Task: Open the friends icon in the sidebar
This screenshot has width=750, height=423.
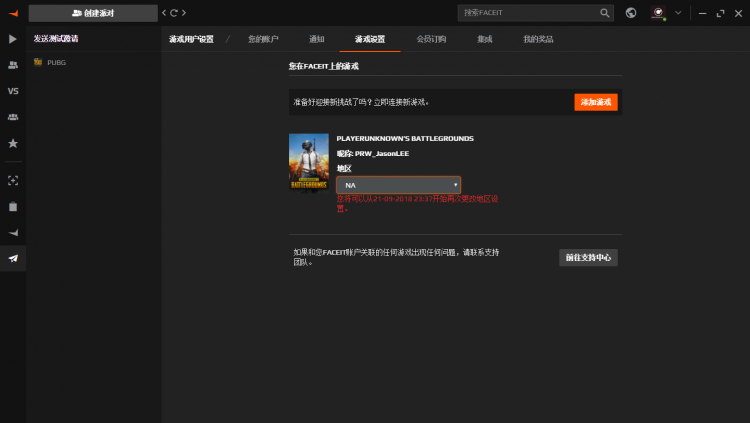Action: [x=13, y=65]
